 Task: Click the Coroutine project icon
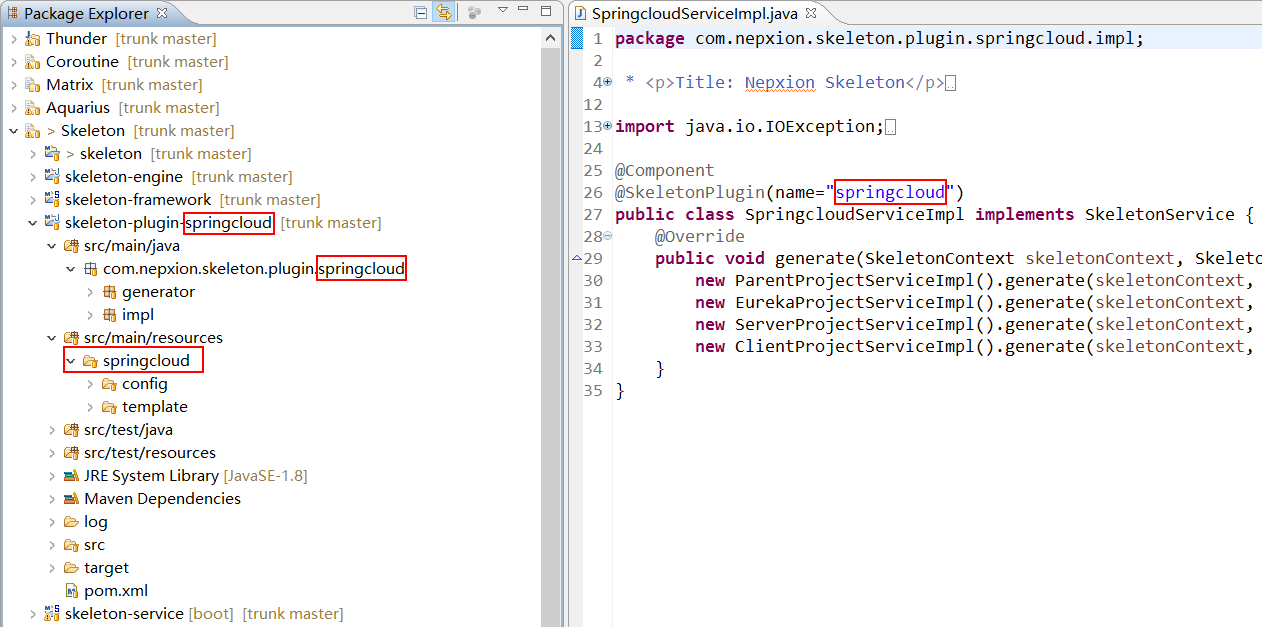[33, 62]
